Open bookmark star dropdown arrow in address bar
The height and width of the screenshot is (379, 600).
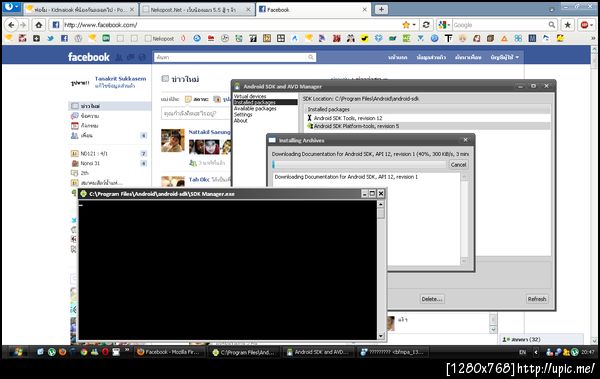414,25
